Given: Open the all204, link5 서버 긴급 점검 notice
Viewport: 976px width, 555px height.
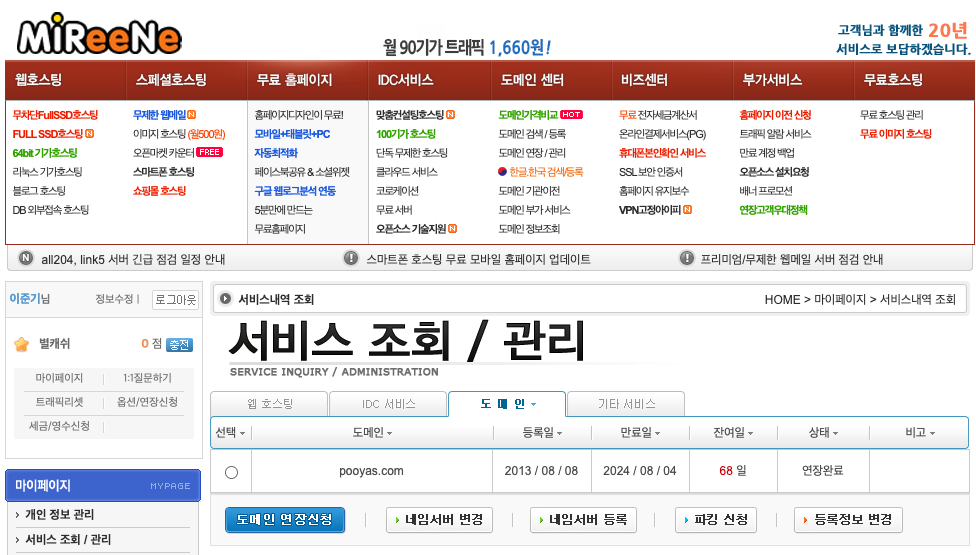Looking at the screenshot, I should [133, 259].
